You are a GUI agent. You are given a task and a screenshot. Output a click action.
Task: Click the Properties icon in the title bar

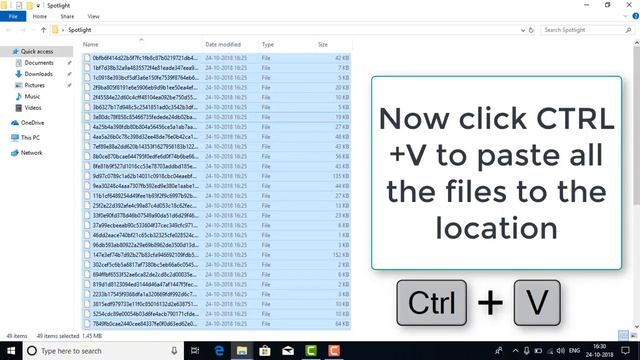coord(19,5)
